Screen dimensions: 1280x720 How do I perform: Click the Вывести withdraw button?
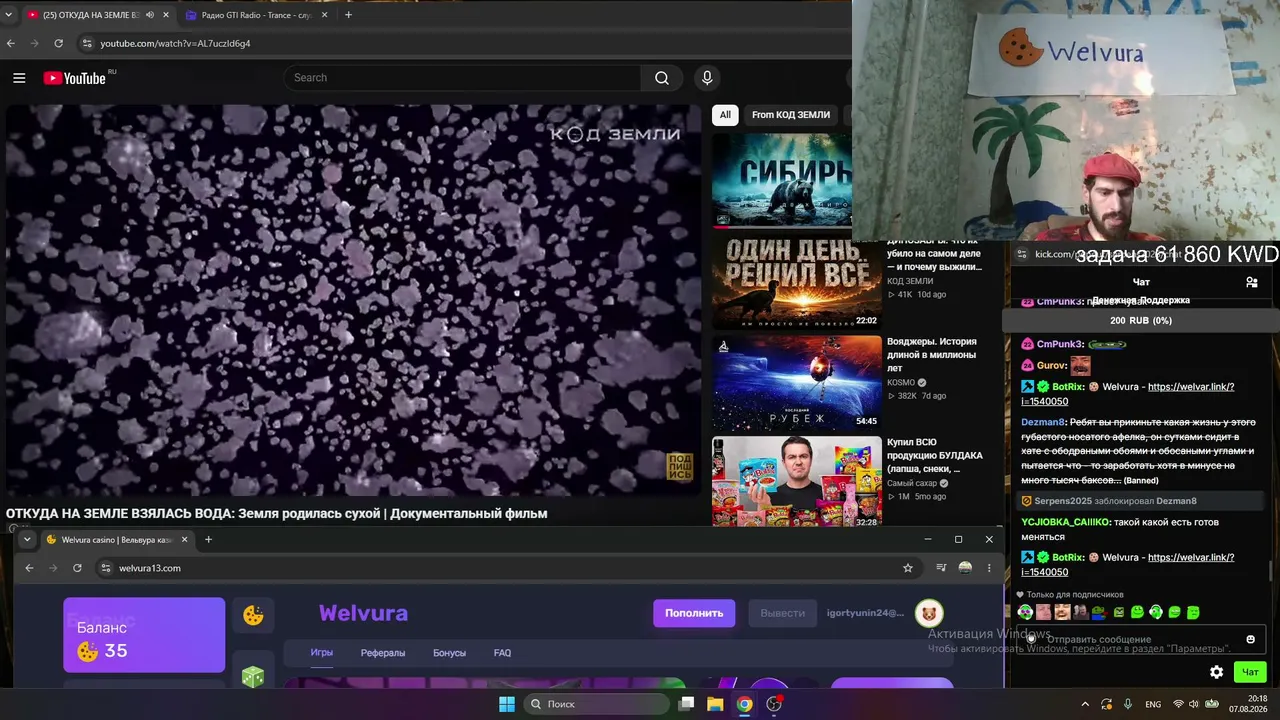(782, 613)
